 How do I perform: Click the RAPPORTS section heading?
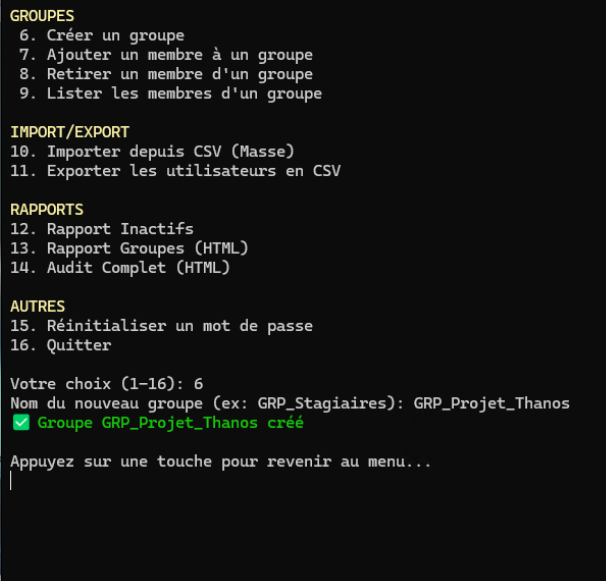coord(47,210)
